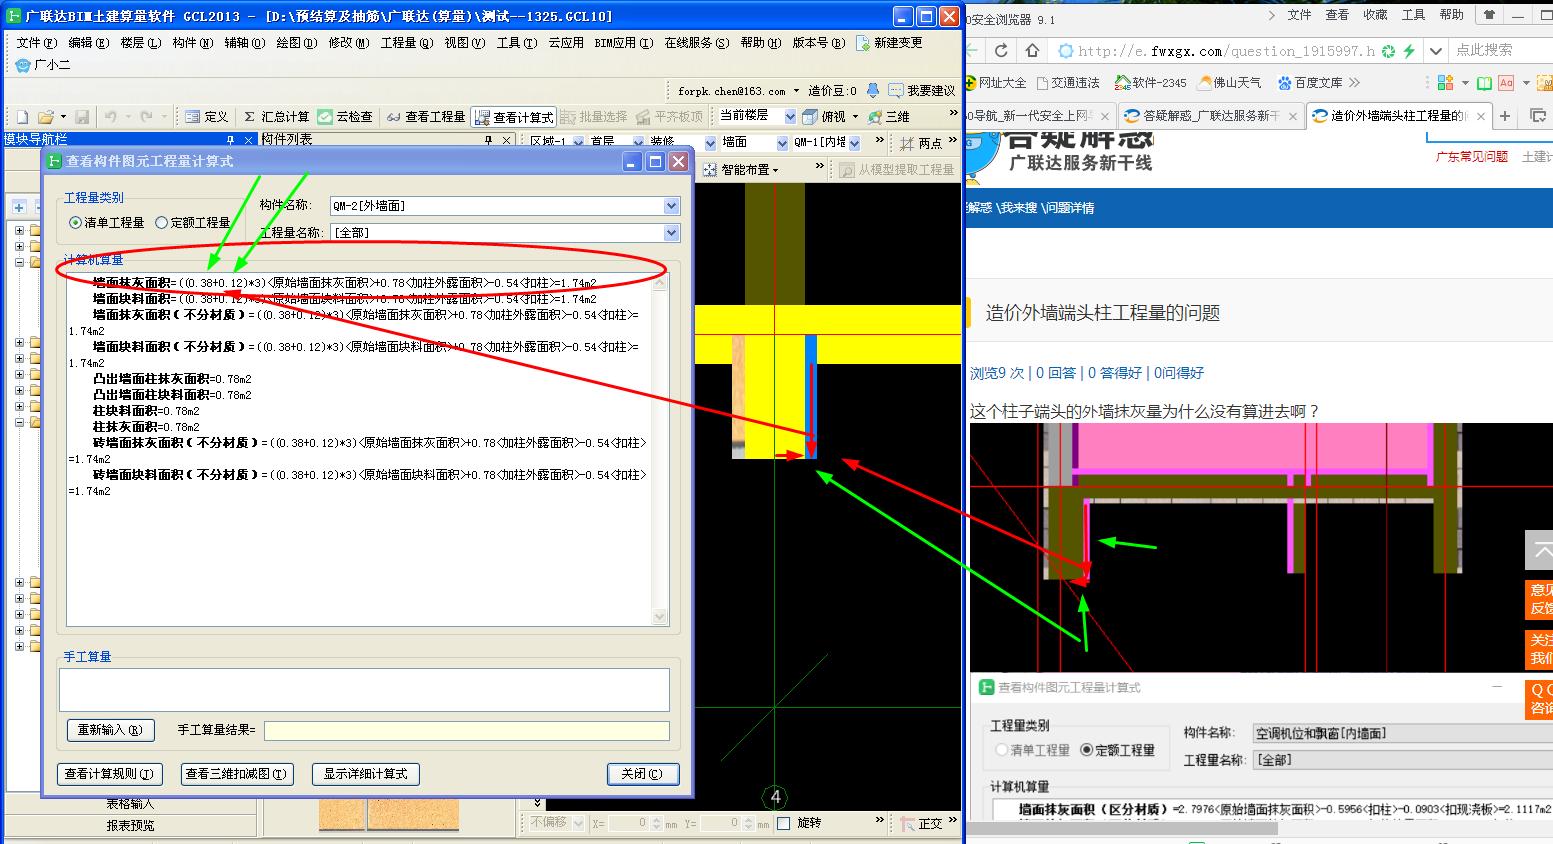Expand the first tree node plus in navigation
Screen dimensions: 1553x844
(19, 230)
